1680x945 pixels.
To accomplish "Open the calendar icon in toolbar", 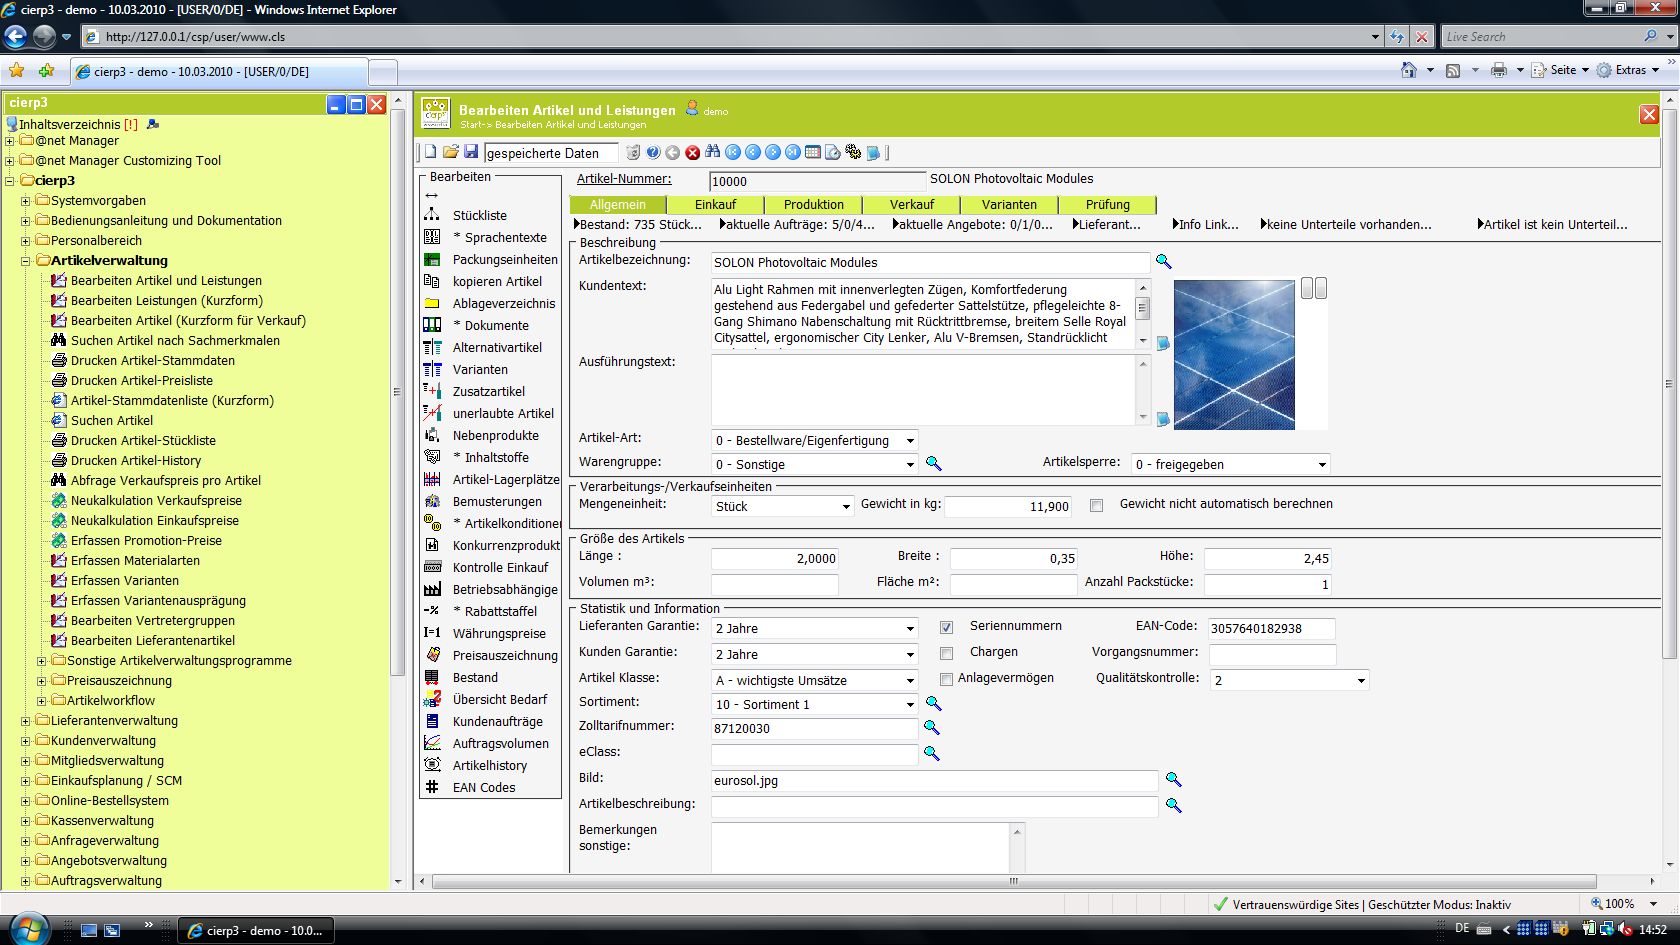I will 813,152.
